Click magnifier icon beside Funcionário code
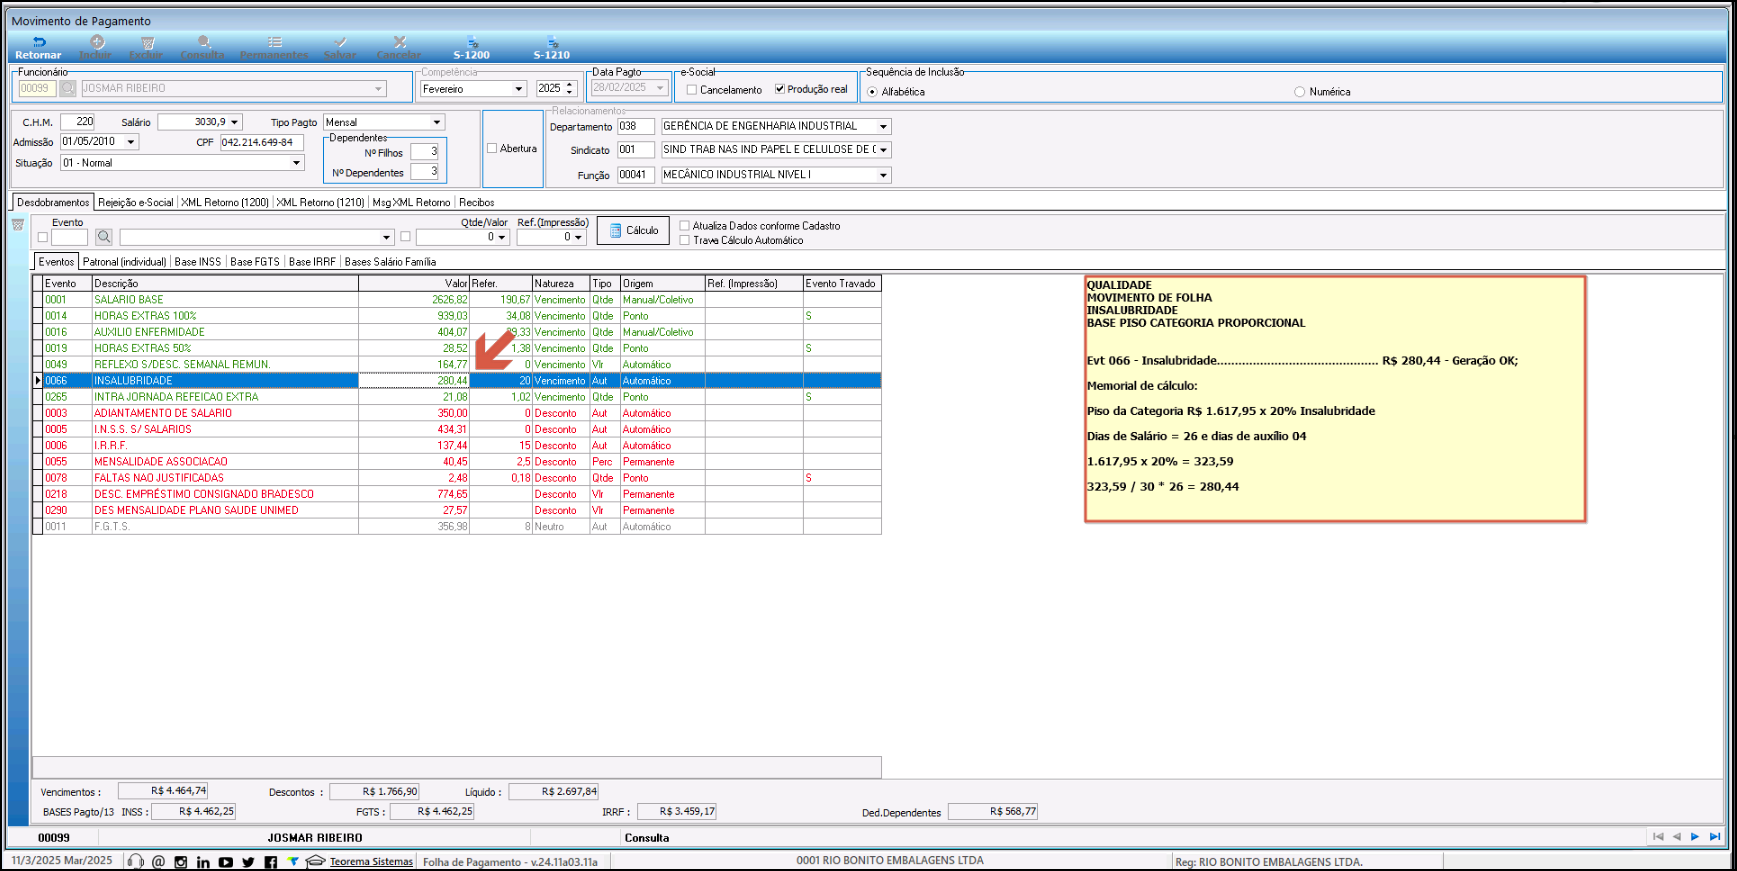Image resolution: width=1737 pixels, height=871 pixels. (68, 88)
